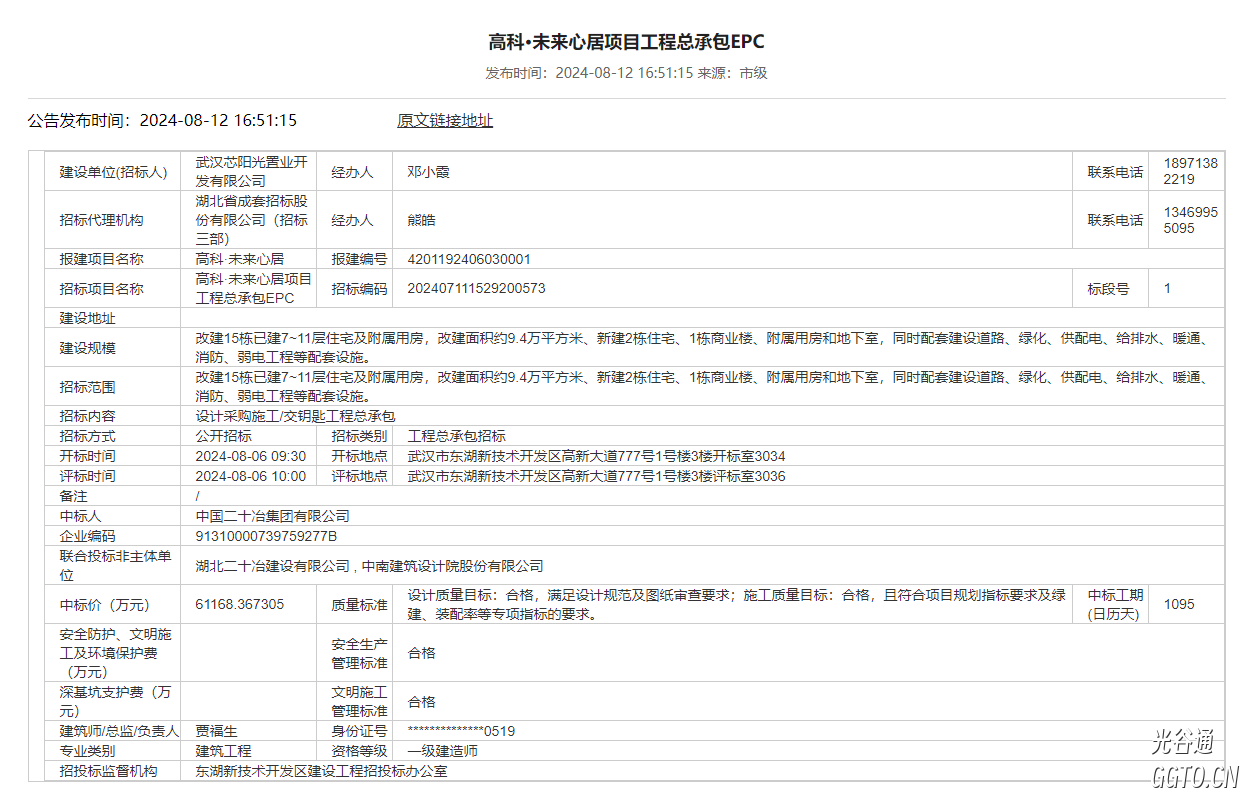Click the 评标时间 value 2024-08-06 10:00

[250, 476]
